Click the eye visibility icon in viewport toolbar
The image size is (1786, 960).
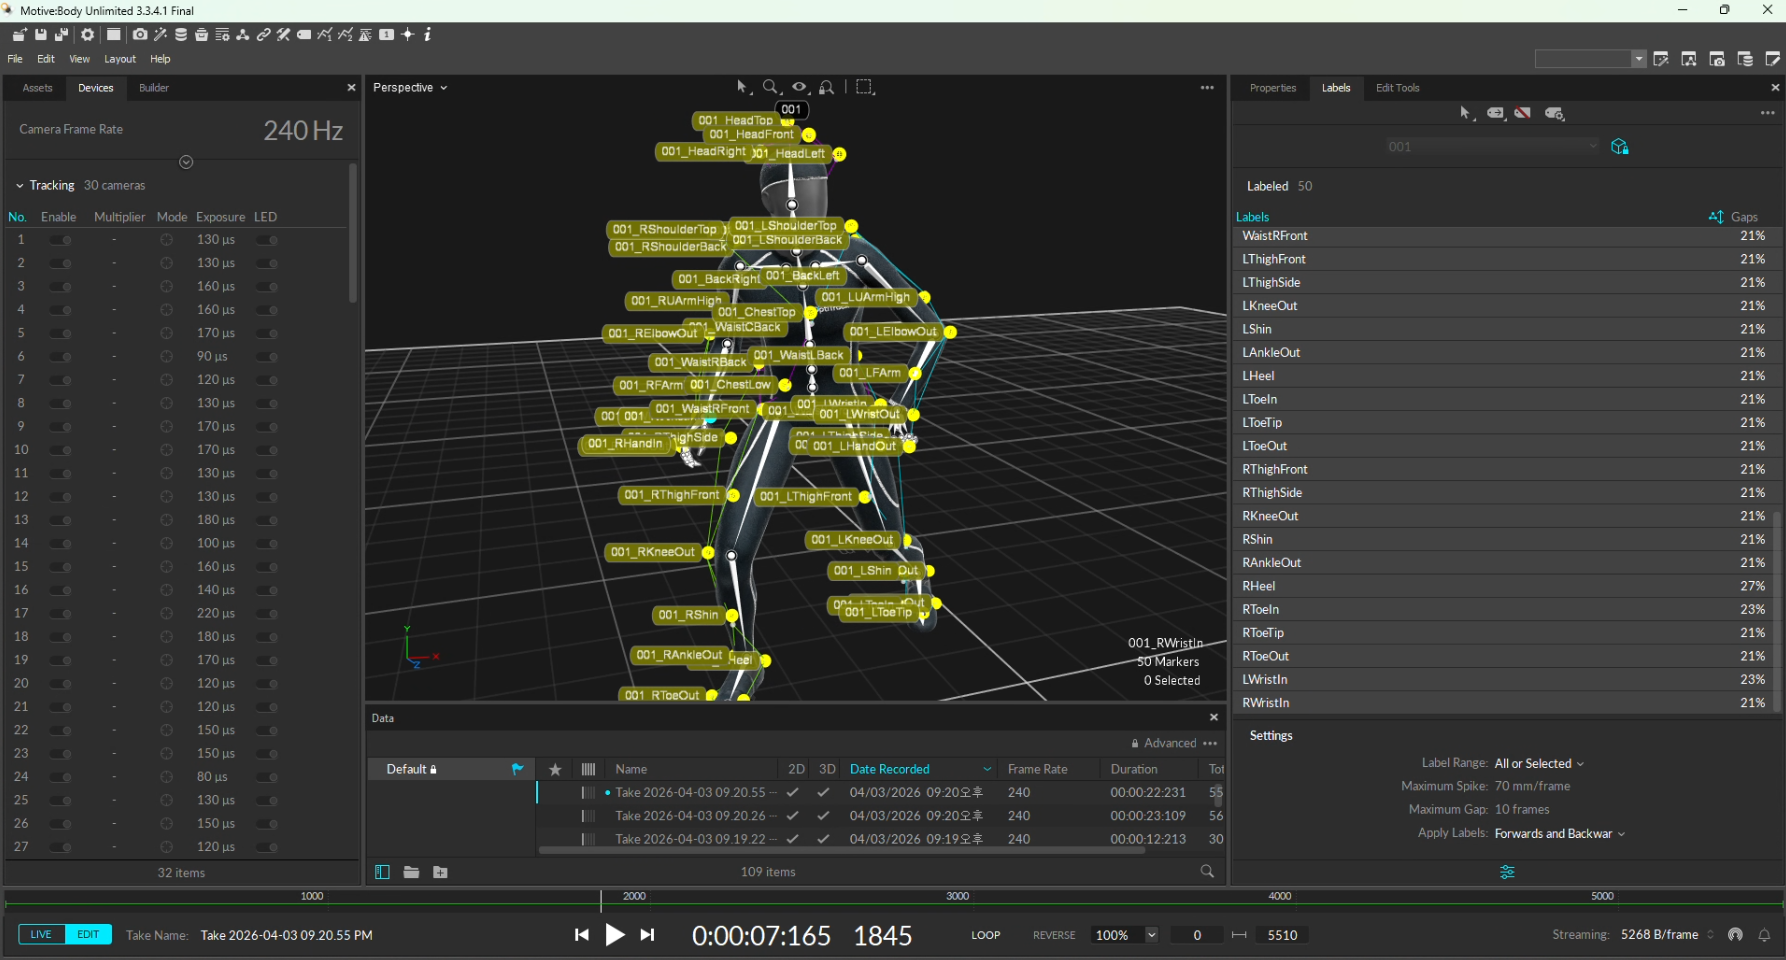click(x=799, y=88)
